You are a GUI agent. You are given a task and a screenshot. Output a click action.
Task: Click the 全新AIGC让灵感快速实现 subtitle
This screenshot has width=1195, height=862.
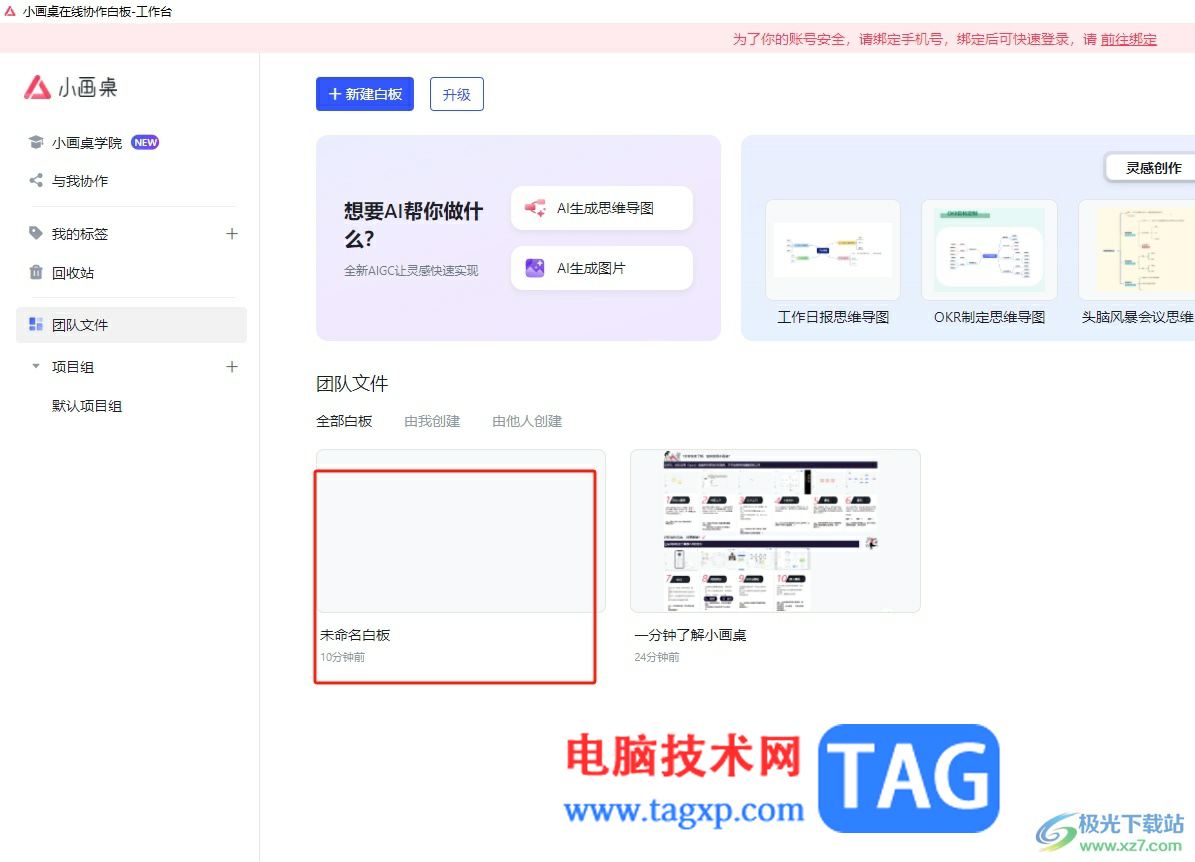click(x=412, y=271)
